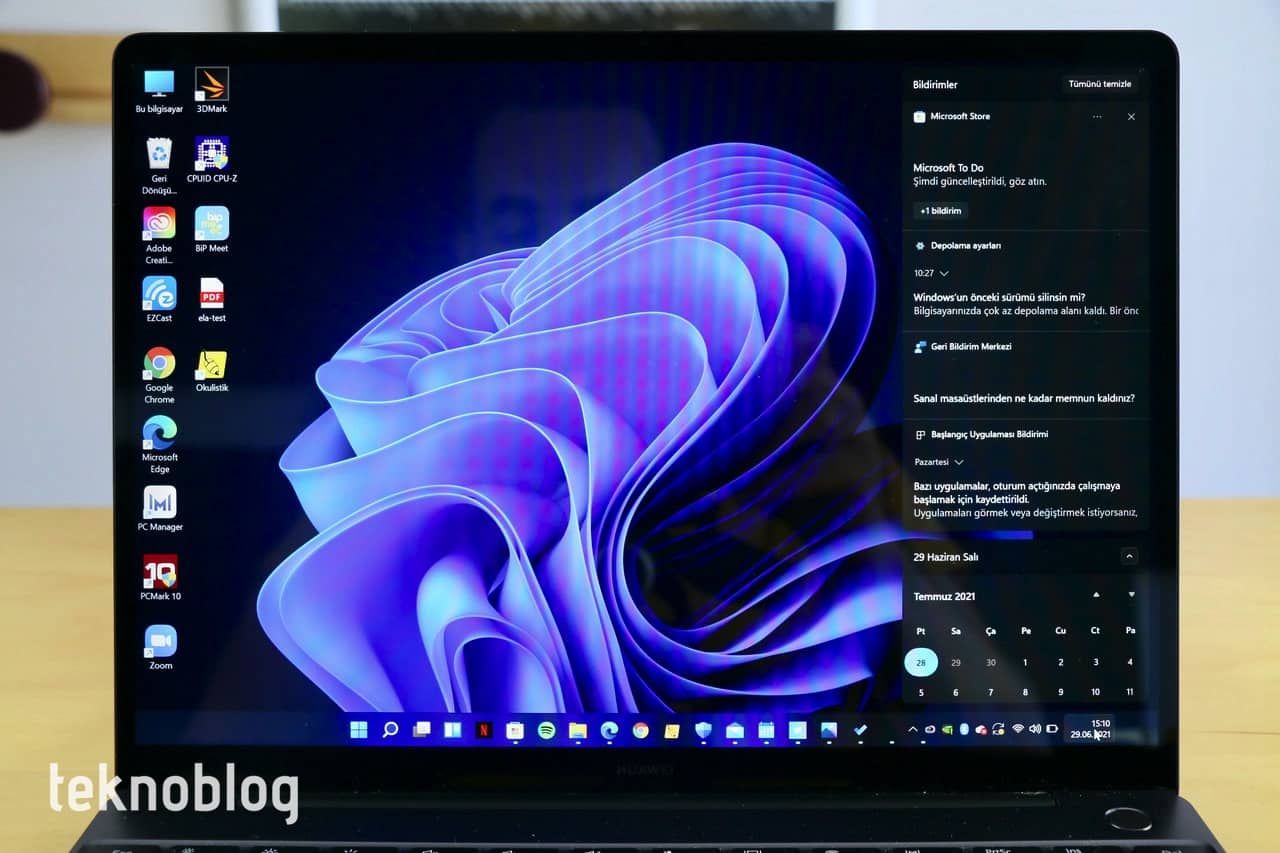Screen dimensions: 1280x853
Task: Select the CPUID CPU-Z desktop icon
Action: coord(211,156)
